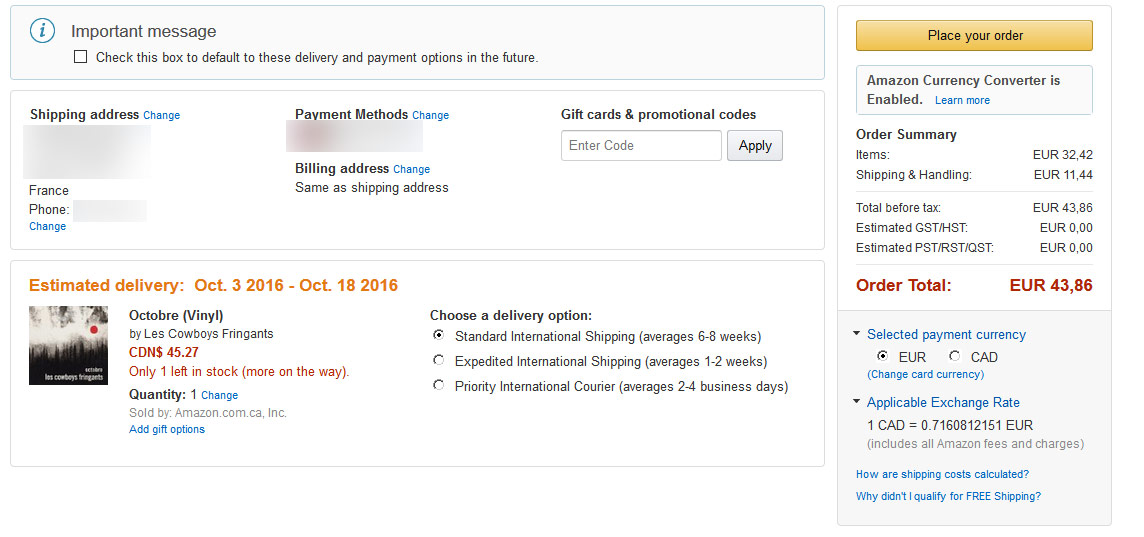This screenshot has height=537, width=1144.
Task: Open Add gift options link
Action: (x=167, y=429)
